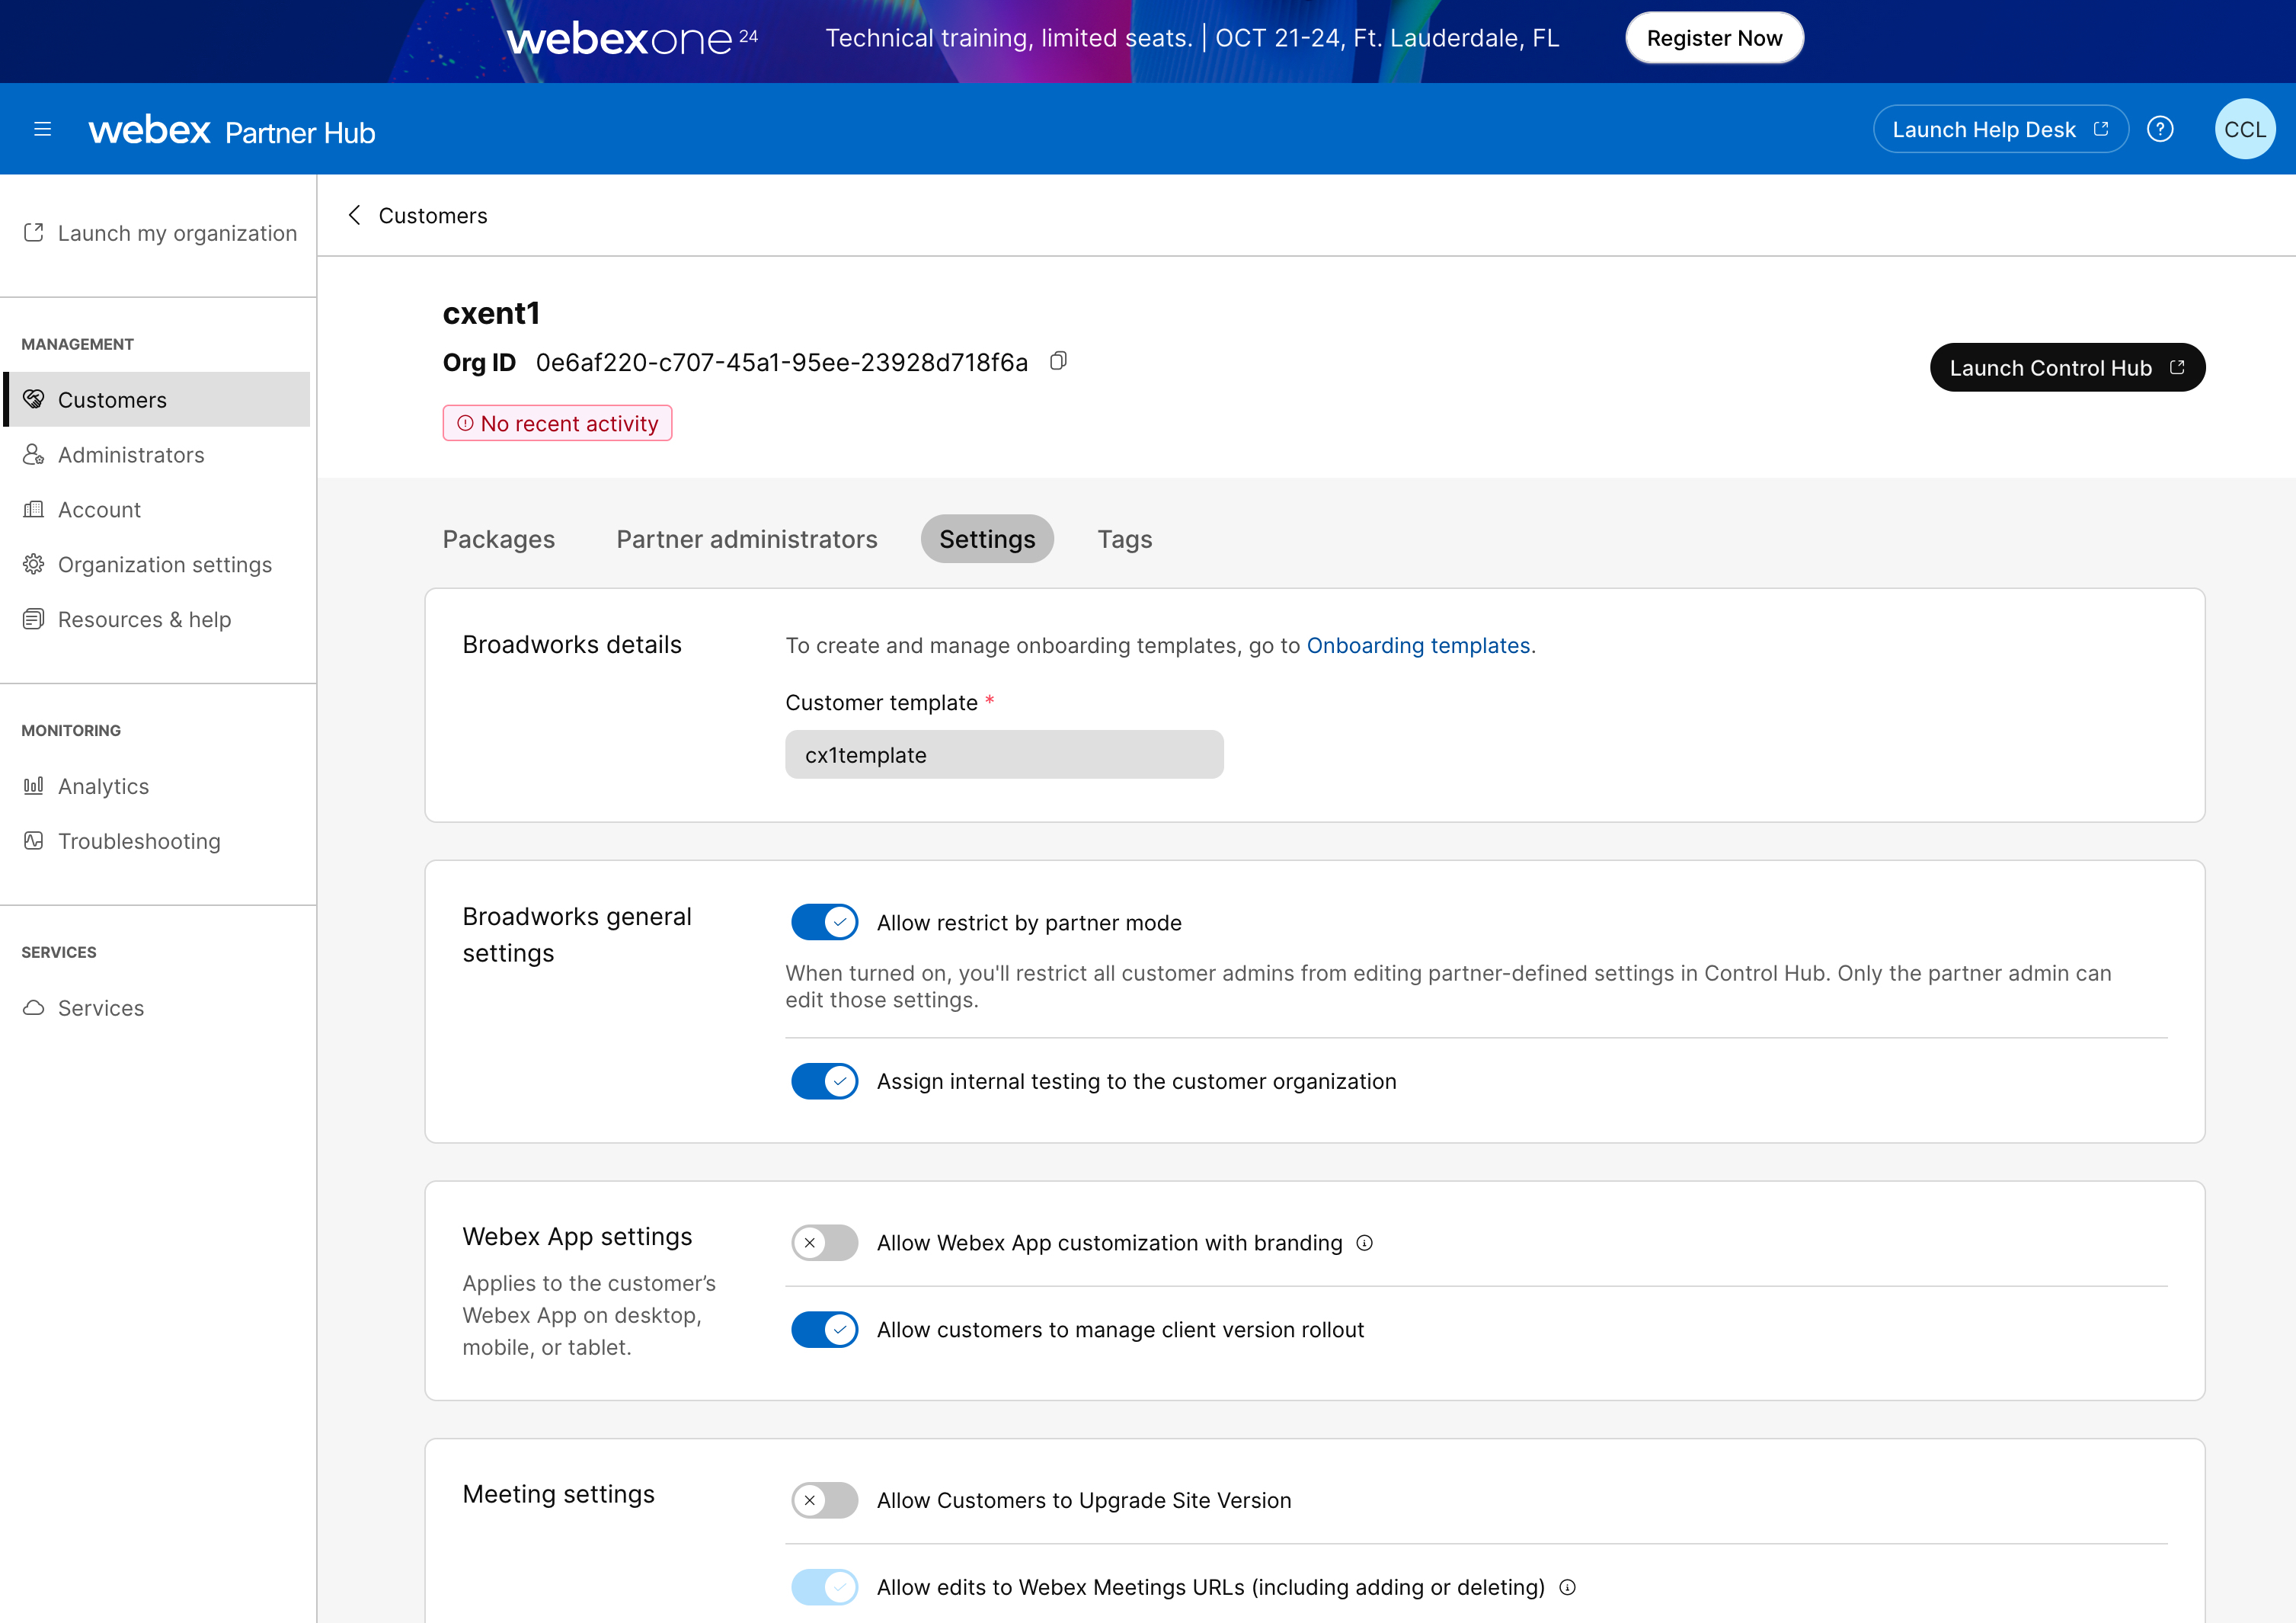2296x1623 pixels.
Task: Click the Analytics monitoring icon
Action: pyautogui.click(x=34, y=785)
